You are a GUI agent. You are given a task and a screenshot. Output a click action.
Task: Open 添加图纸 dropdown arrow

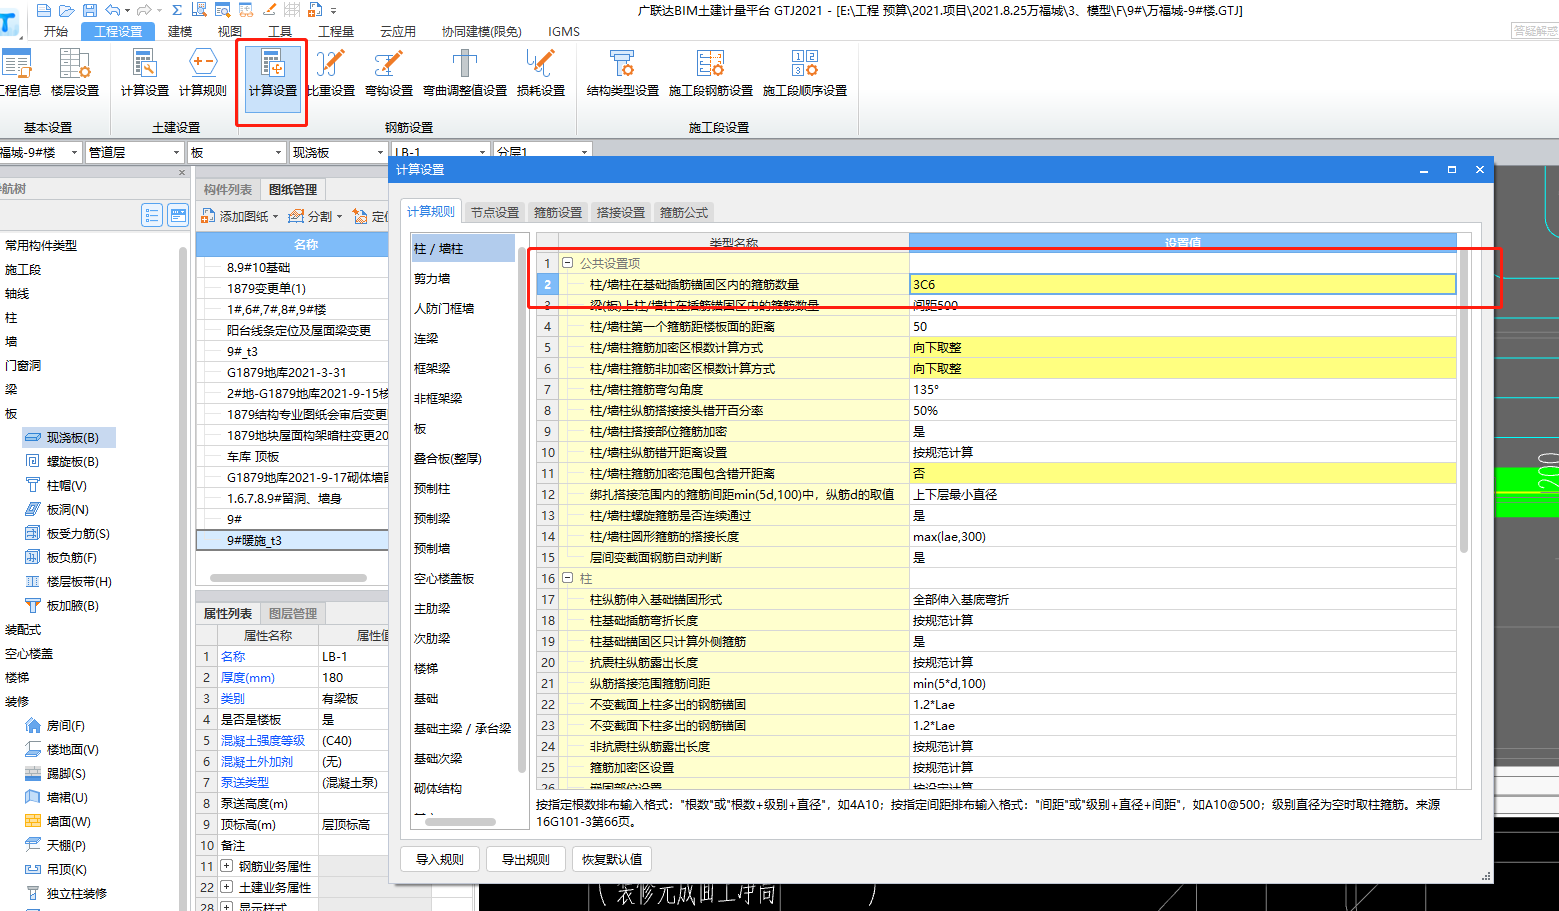tap(276, 217)
